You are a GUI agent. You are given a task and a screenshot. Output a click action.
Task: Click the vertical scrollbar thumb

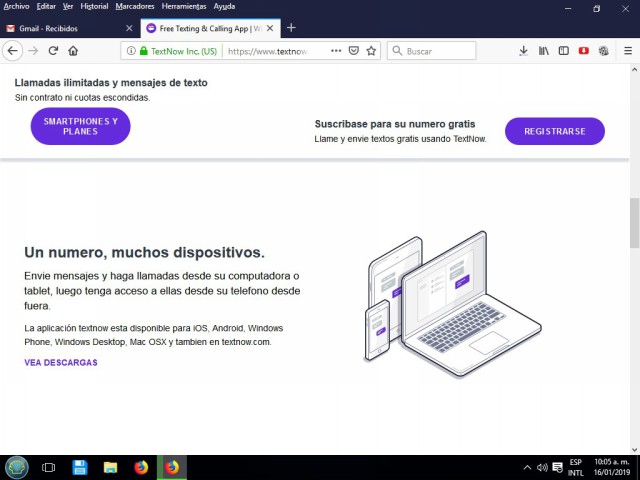tap(634, 223)
